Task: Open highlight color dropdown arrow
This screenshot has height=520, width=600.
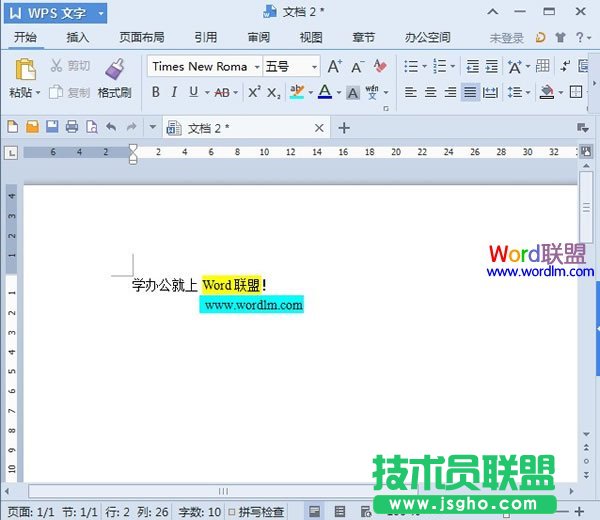Action: [311, 93]
